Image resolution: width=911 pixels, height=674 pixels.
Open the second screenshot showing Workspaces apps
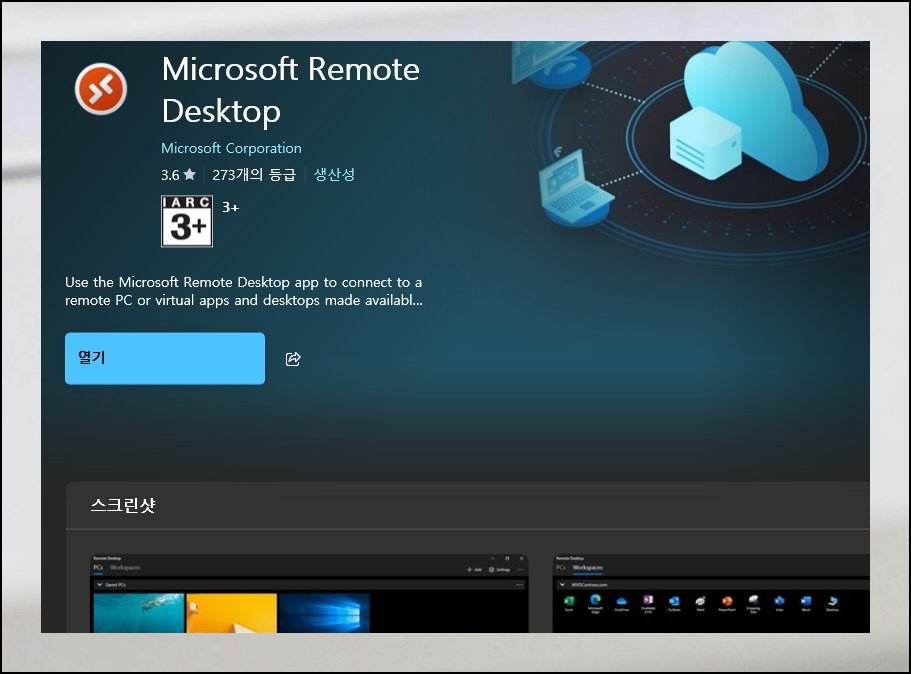coord(711,593)
